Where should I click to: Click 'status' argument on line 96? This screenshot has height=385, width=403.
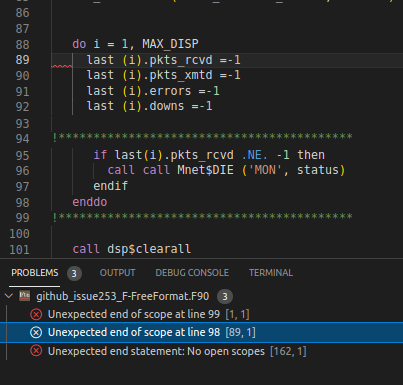(318, 170)
